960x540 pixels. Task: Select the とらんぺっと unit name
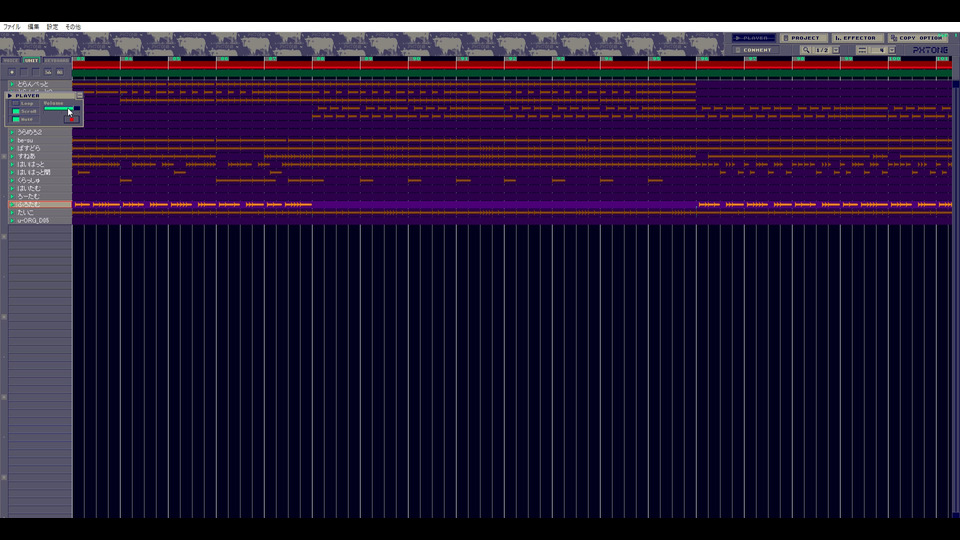click(x=32, y=84)
